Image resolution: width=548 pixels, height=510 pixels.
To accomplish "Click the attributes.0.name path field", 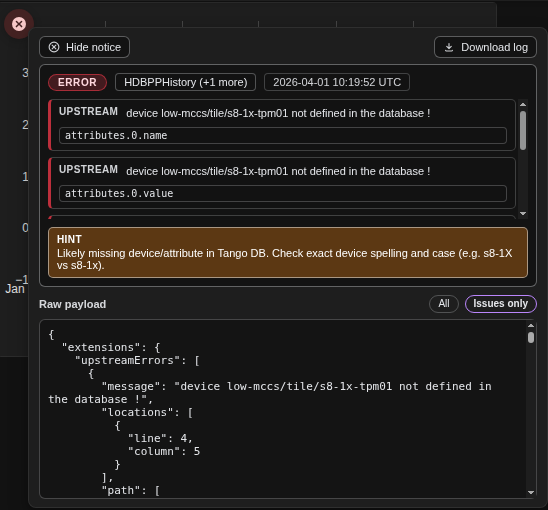I will tap(283, 135).
